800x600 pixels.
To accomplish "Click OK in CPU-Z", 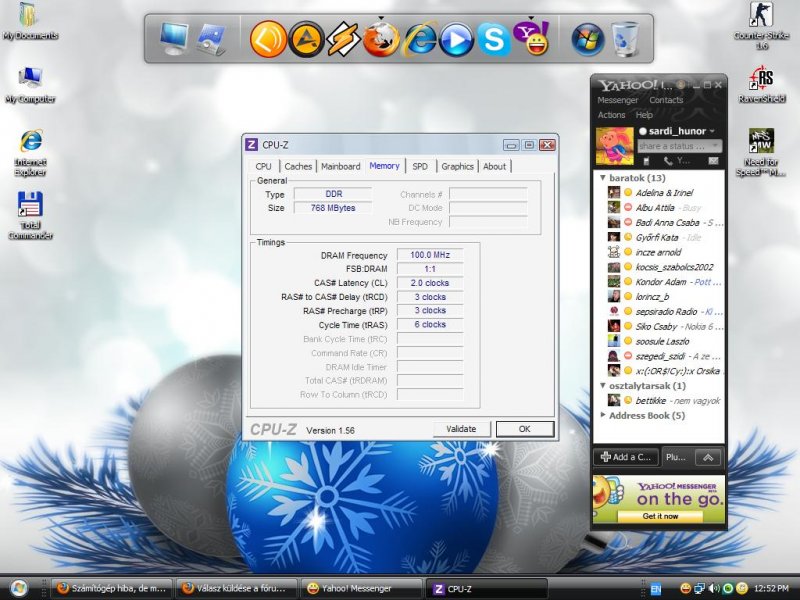I will click(x=524, y=429).
